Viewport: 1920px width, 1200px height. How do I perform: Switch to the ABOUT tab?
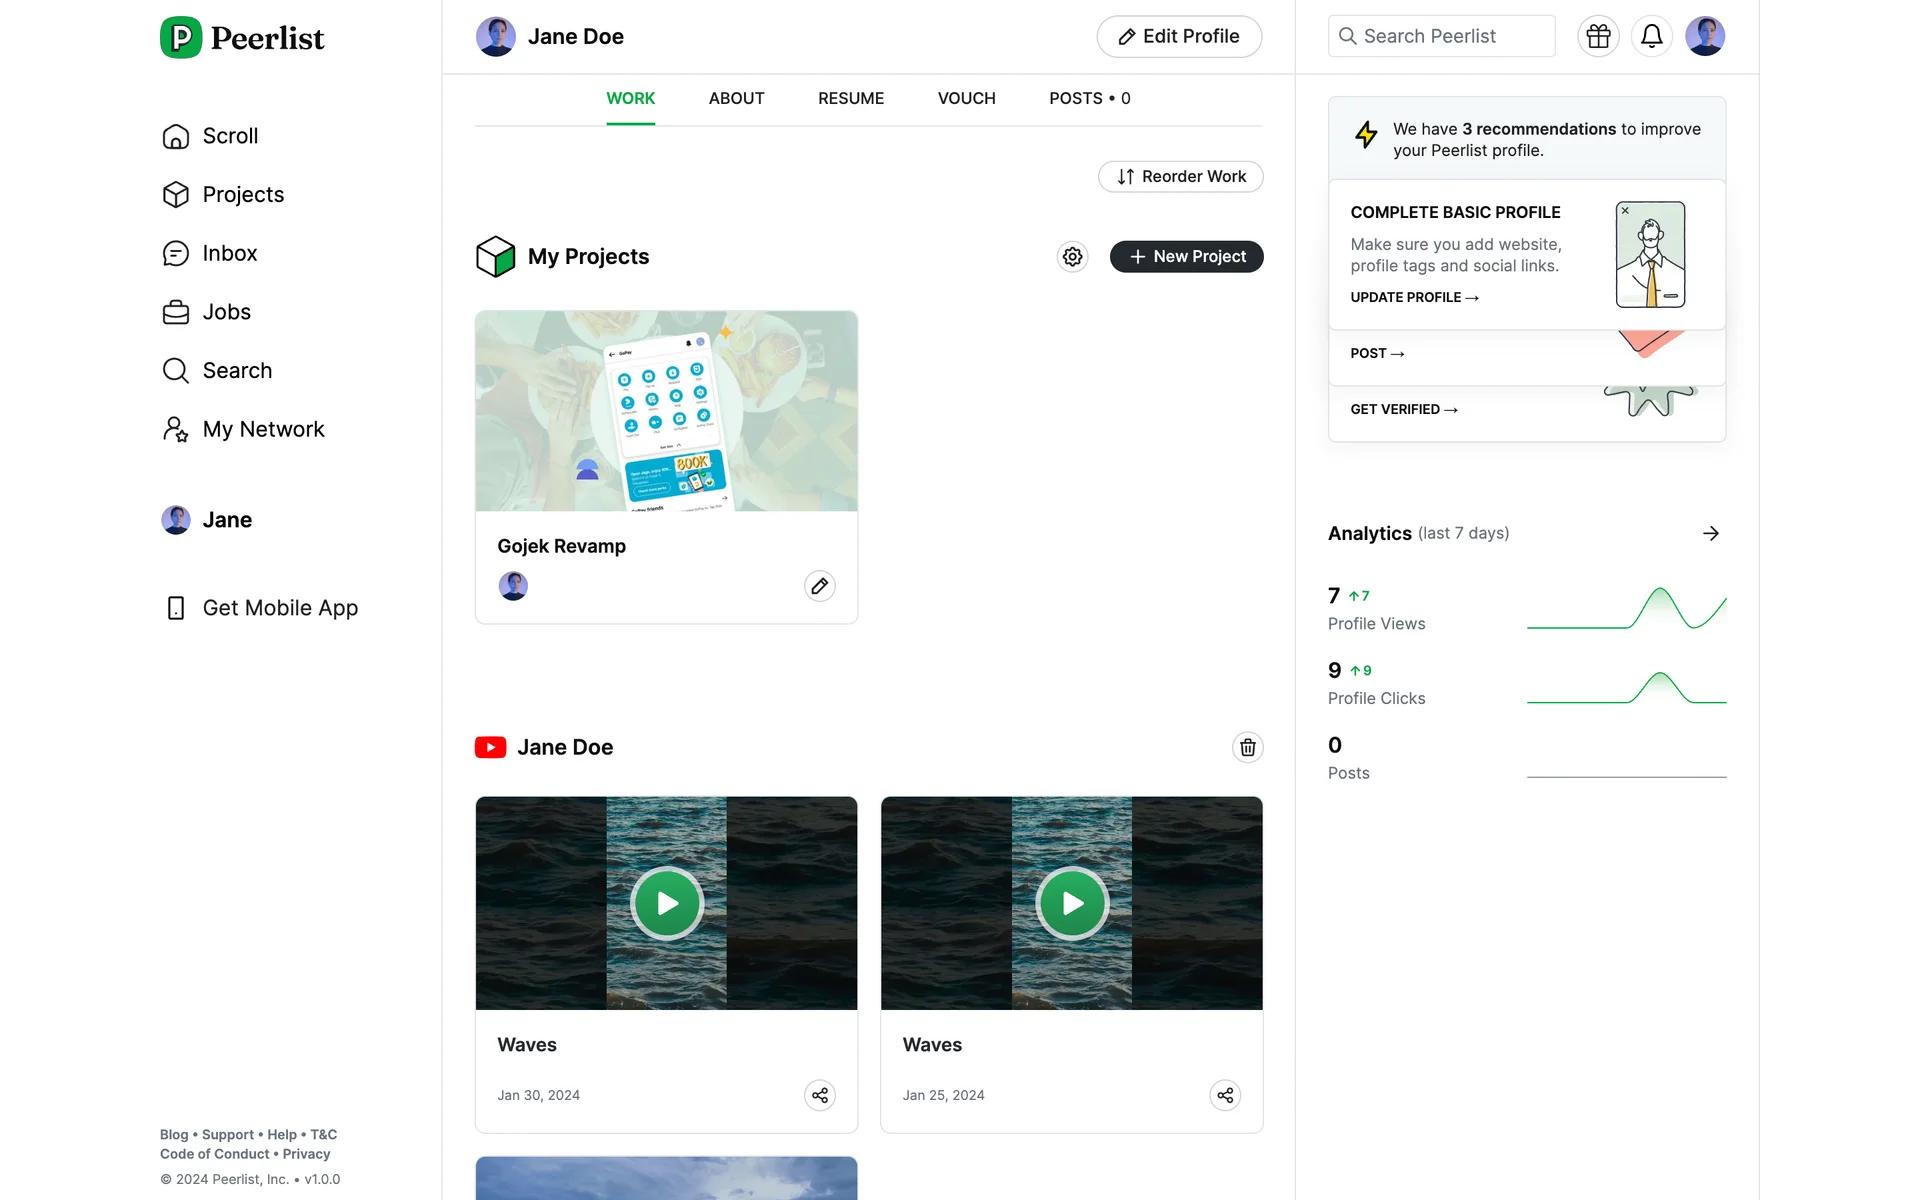point(736,98)
